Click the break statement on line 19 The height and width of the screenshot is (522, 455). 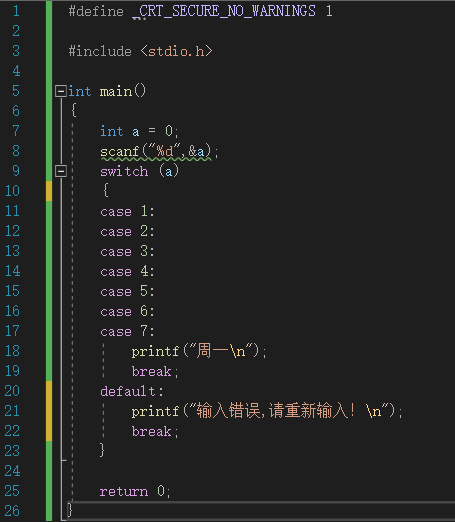click(x=155, y=371)
